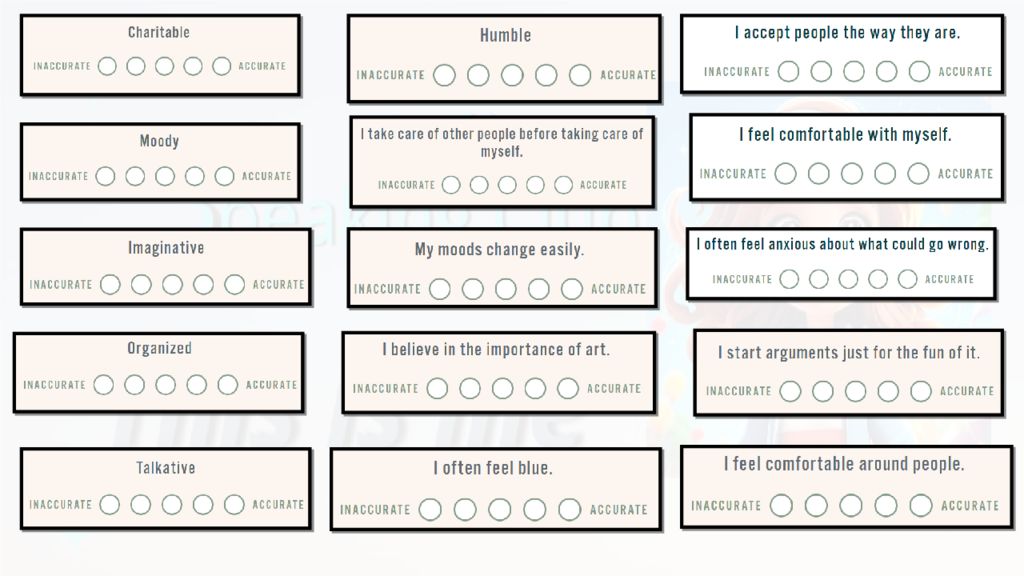Image resolution: width=1024 pixels, height=576 pixels.
Task: Choose last circle for comfortable around people
Action: 921,506
